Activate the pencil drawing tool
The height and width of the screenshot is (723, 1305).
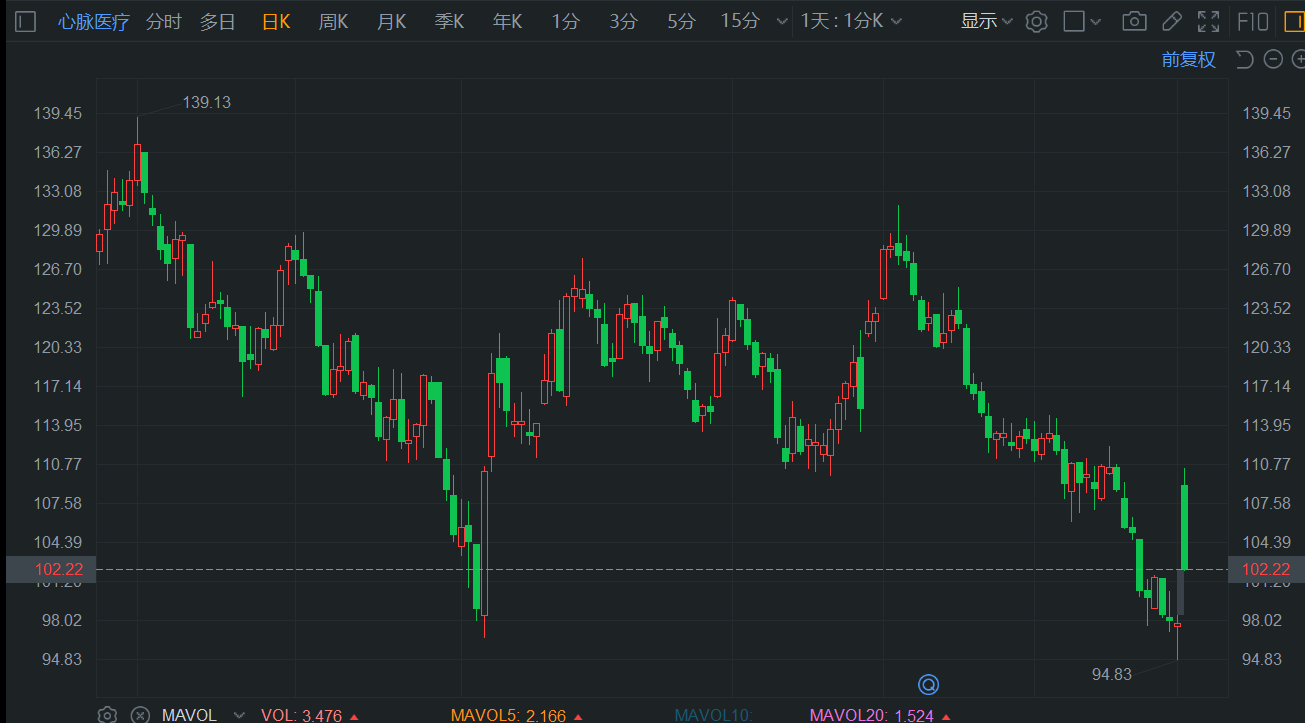(1172, 21)
